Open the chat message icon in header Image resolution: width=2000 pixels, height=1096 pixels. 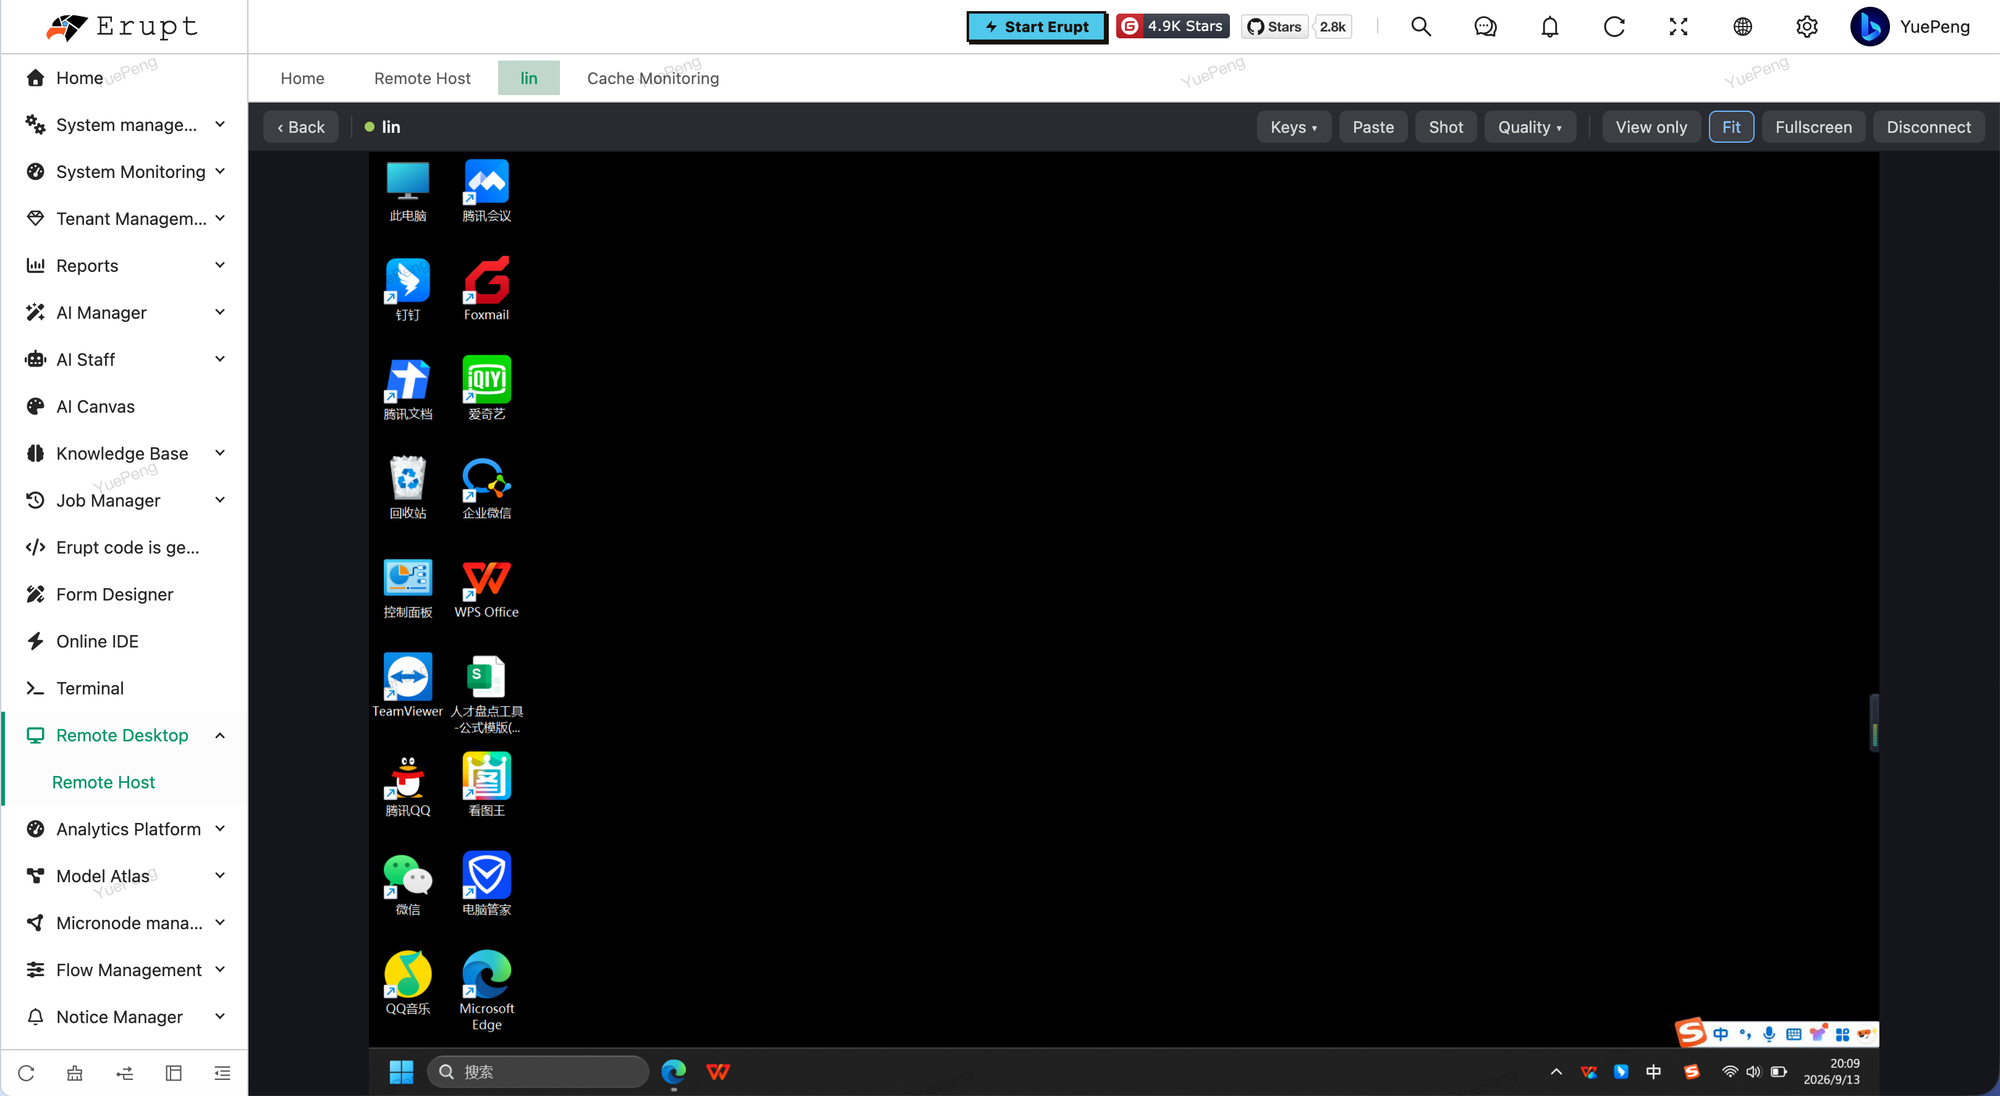[1485, 27]
